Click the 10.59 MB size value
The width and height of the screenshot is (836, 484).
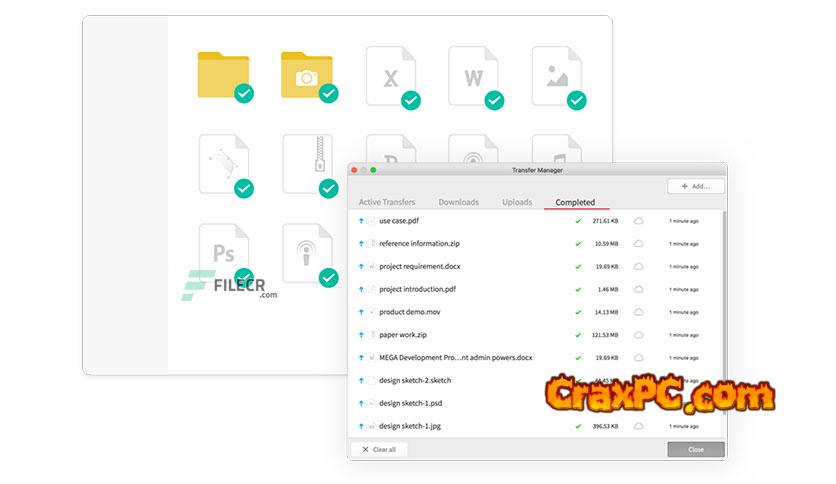606,244
